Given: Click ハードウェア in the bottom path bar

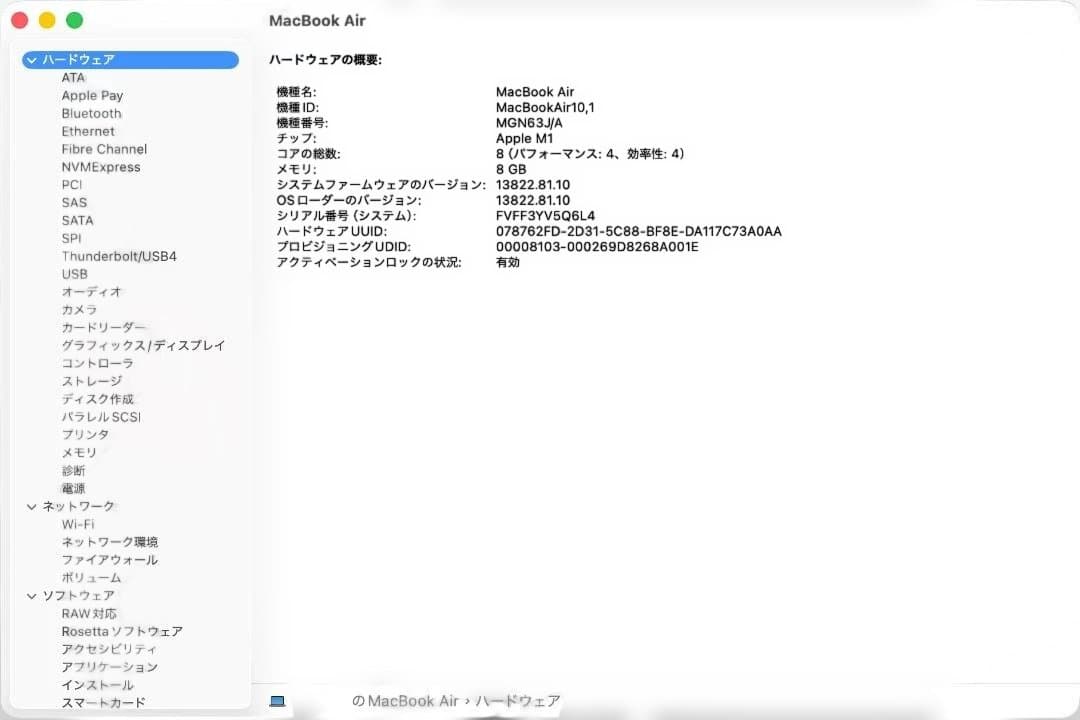Looking at the screenshot, I should [517, 701].
